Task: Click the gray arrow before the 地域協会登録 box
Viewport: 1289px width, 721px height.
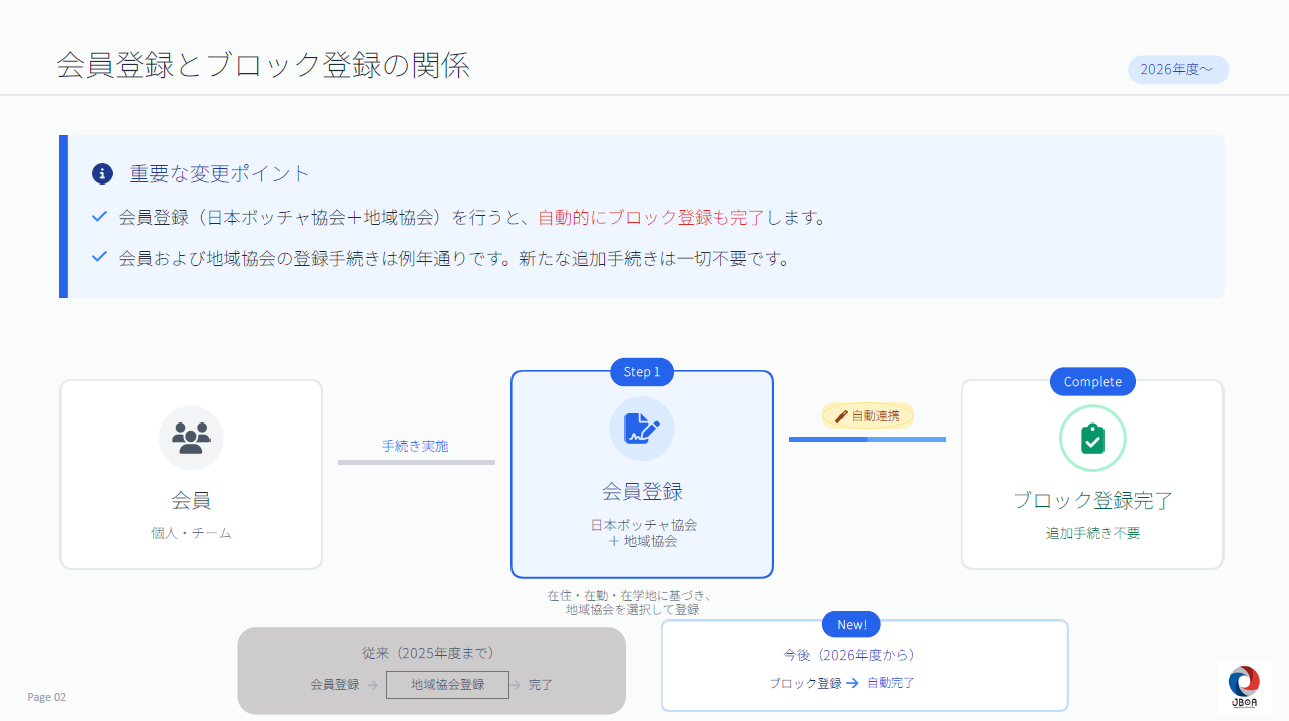Action: click(372, 685)
